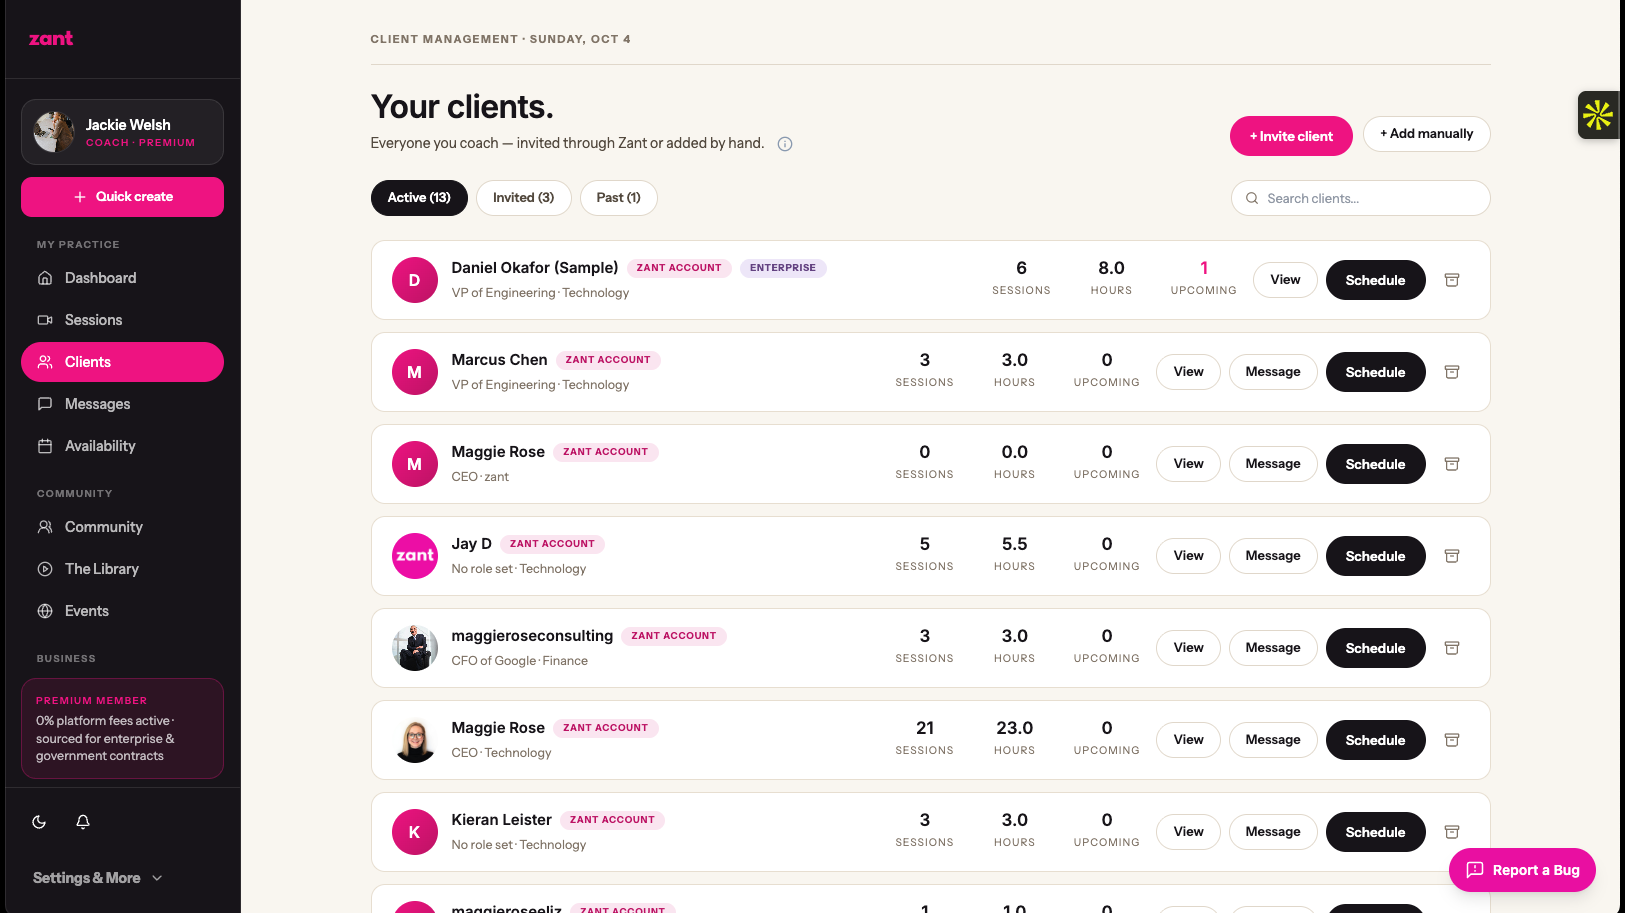Click the Enterprise badge on Daniel Okafor
This screenshot has height=913, width=1625.
(x=783, y=268)
